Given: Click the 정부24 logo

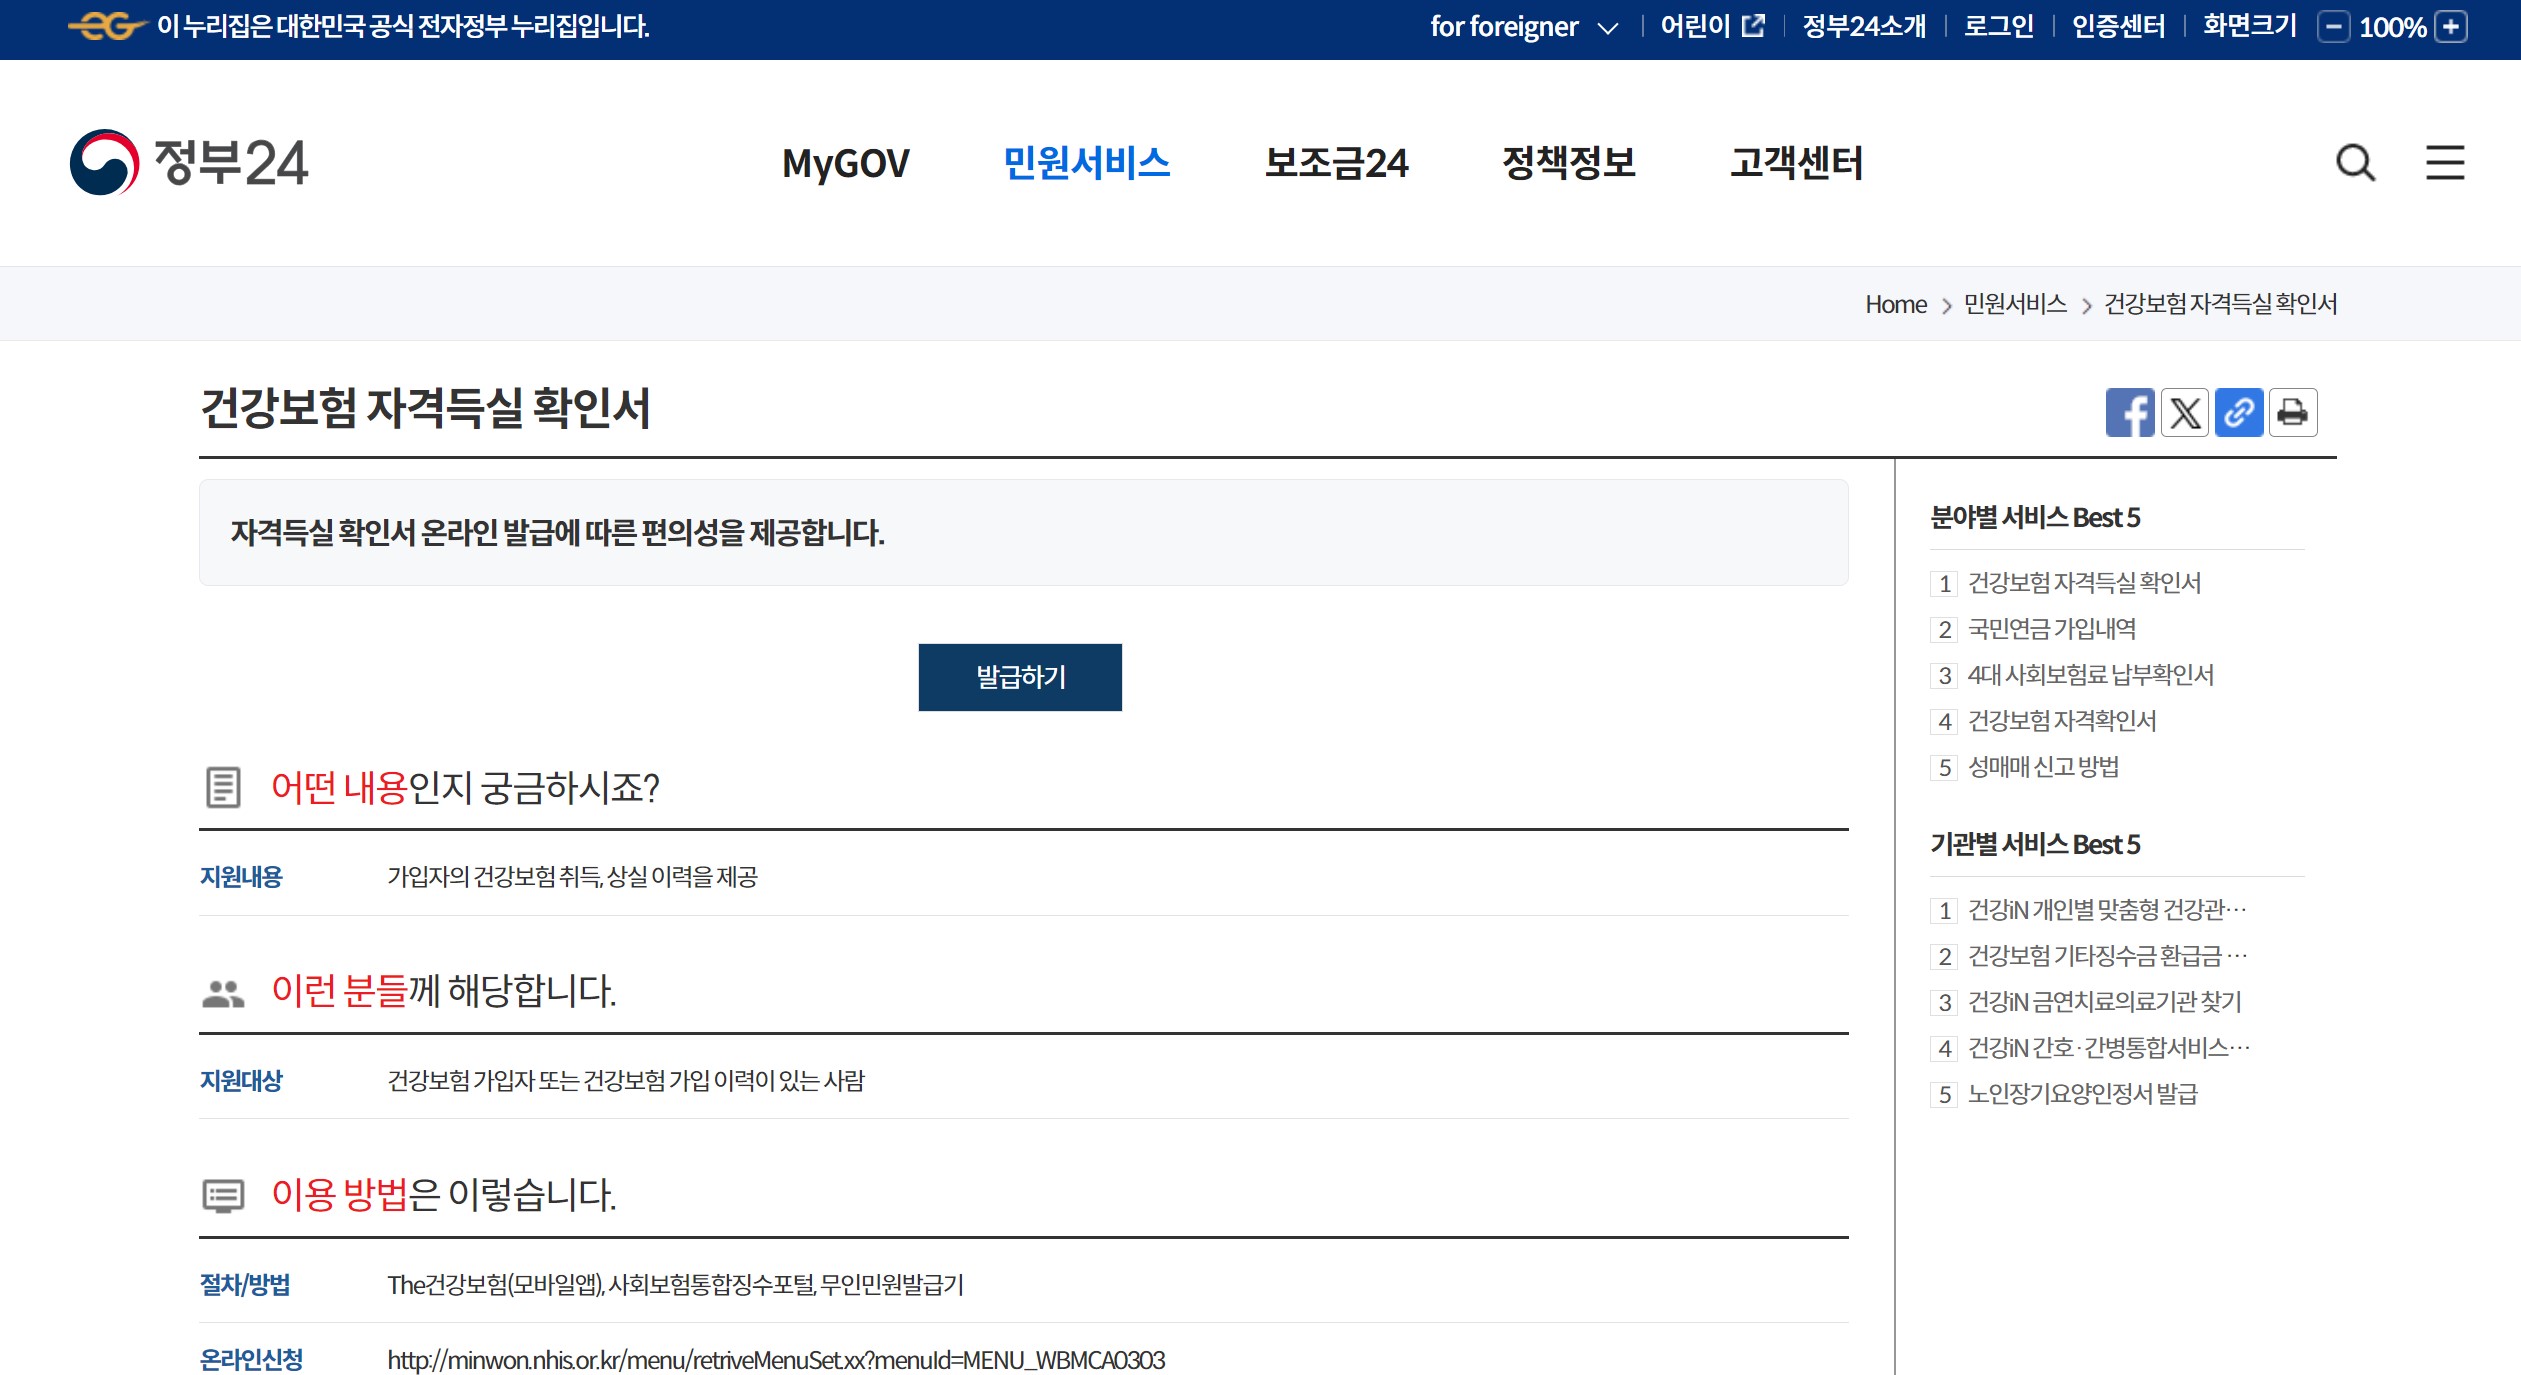Looking at the screenshot, I should point(189,162).
